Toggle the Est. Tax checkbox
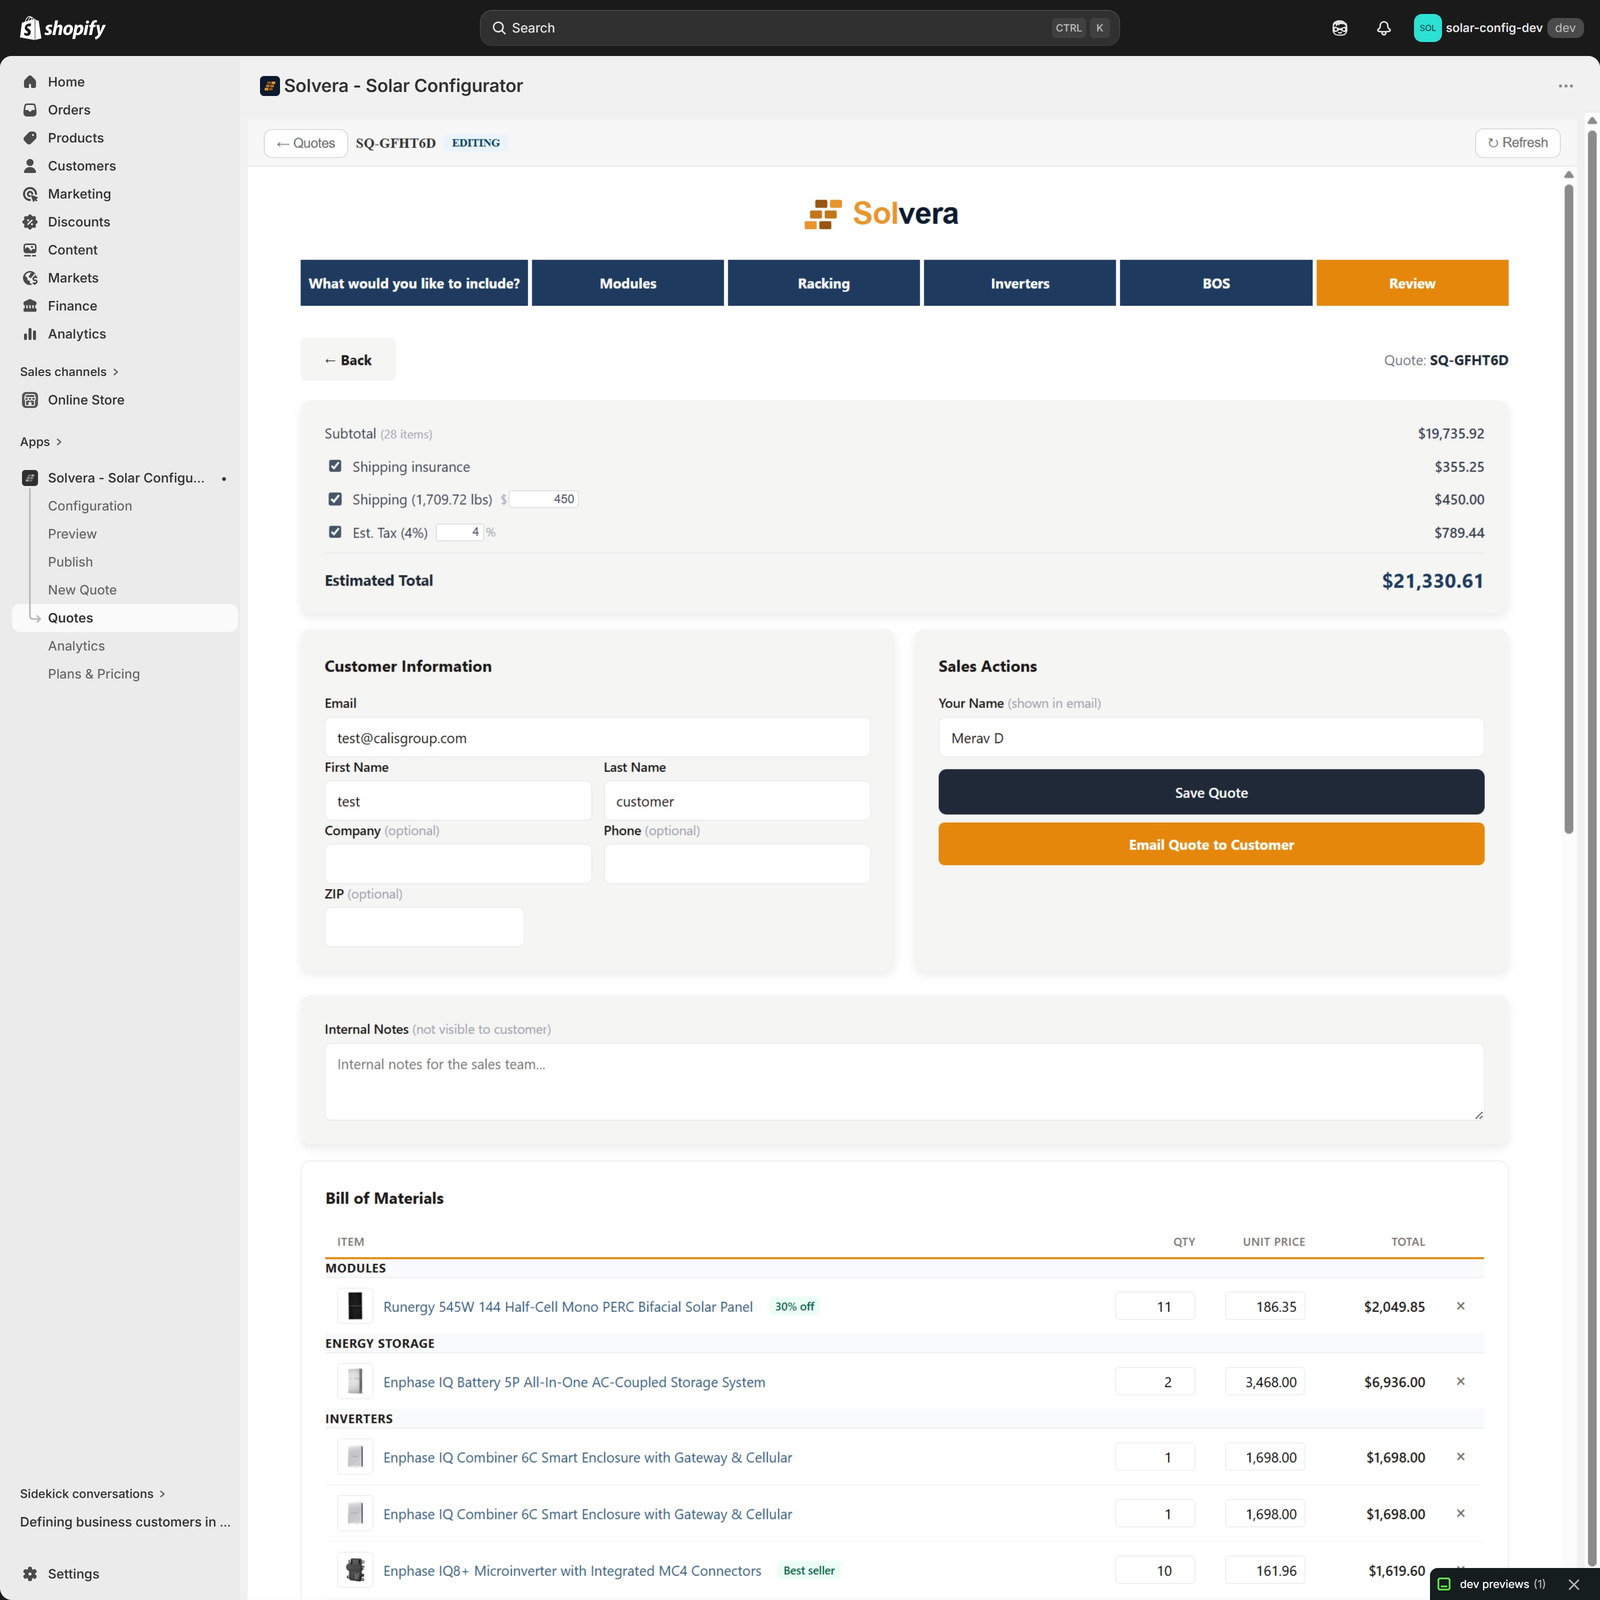Viewport: 1600px width, 1600px height. click(x=335, y=532)
